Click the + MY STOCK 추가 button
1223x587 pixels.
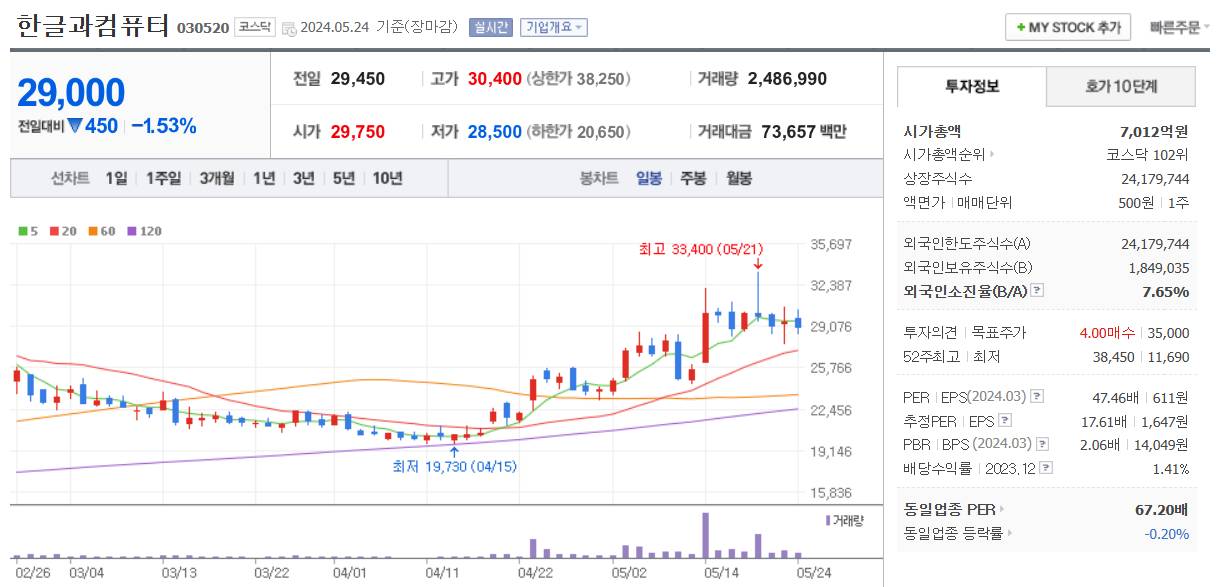(x=1066, y=27)
